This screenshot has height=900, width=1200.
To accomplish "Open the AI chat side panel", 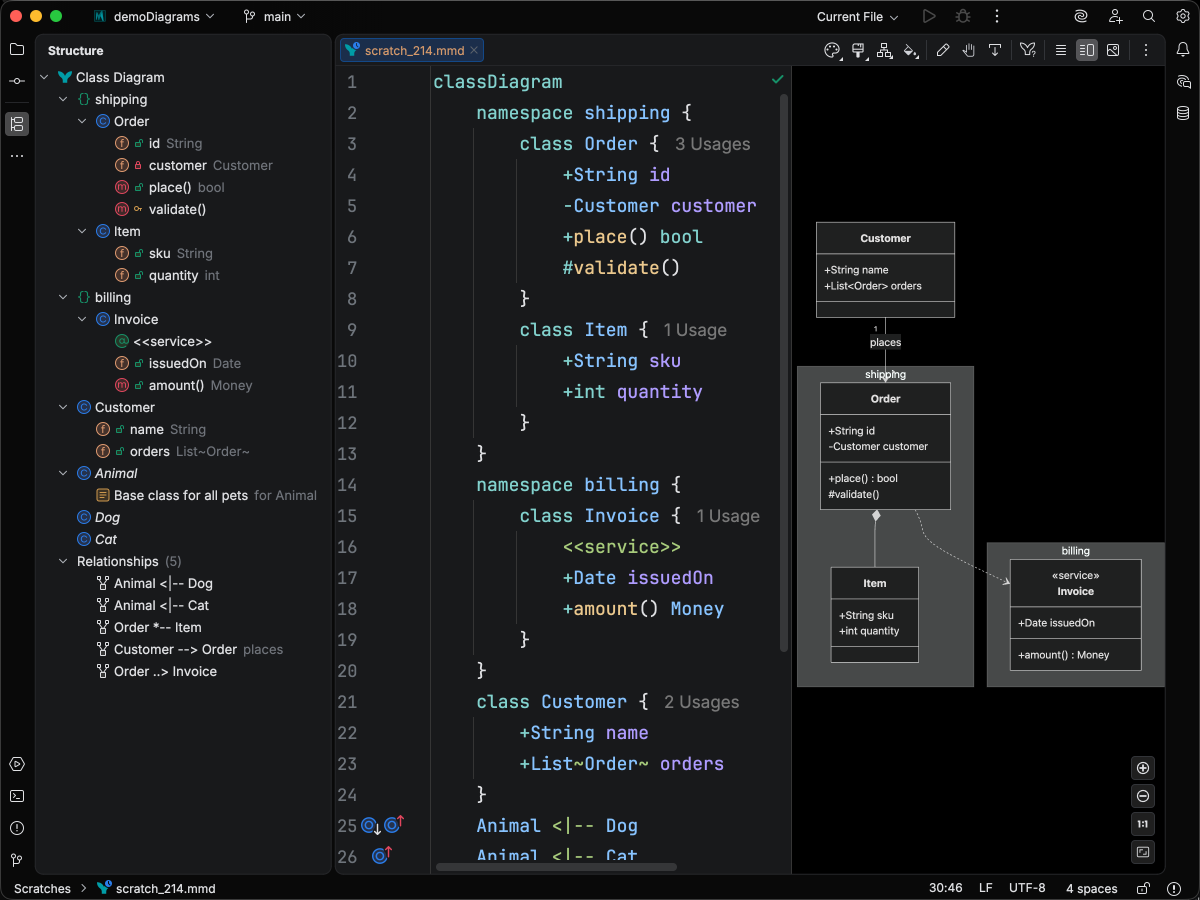I will click(1183, 81).
